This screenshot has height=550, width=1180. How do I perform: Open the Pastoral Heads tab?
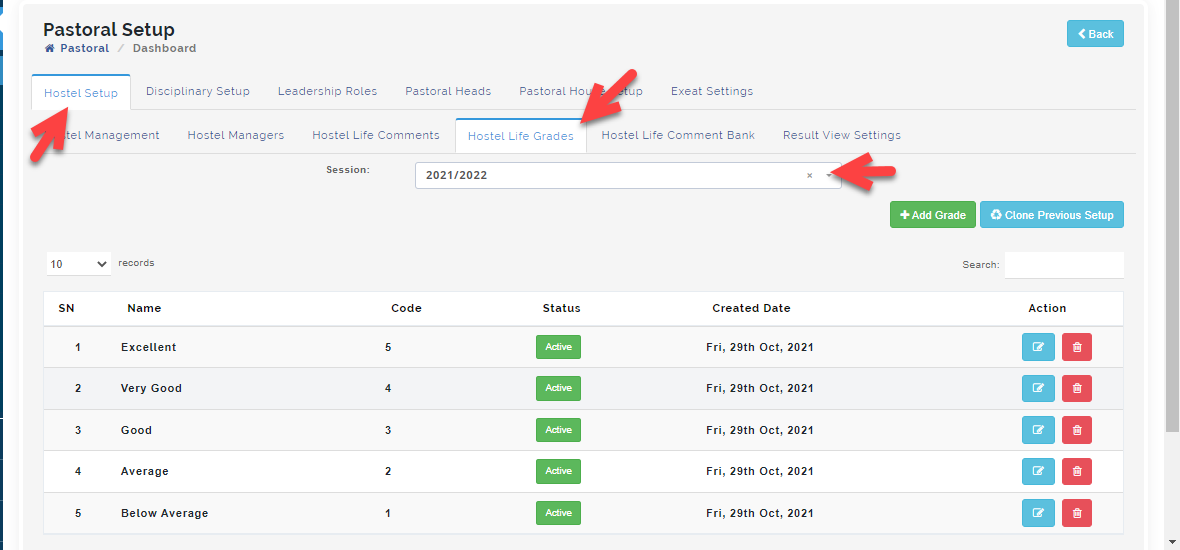(x=448, y=91)
